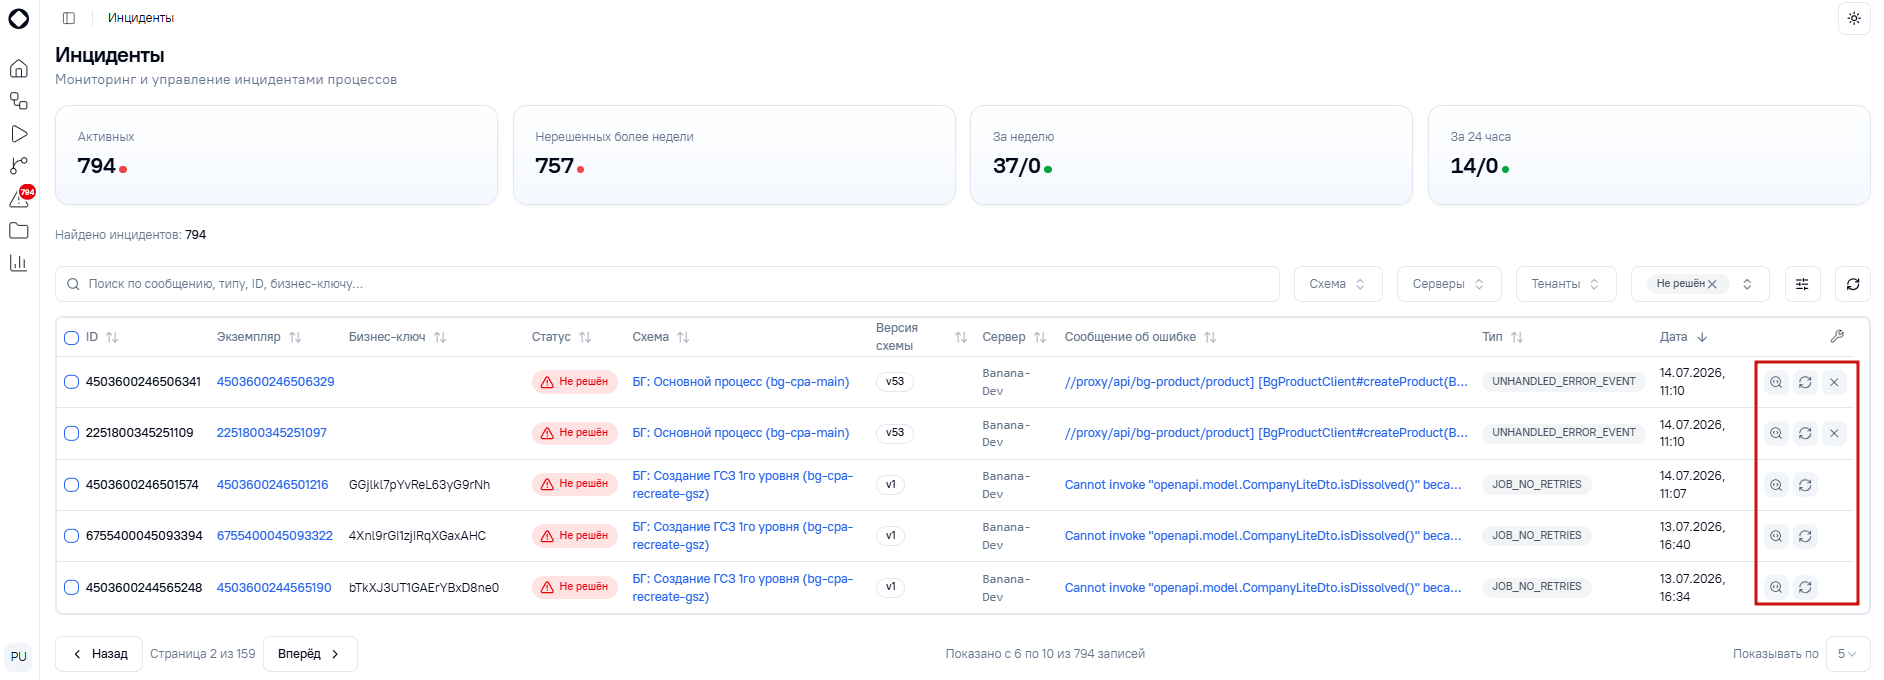Open instance link 6755400045093322
Screen dimensions: 1884x680
point(274,536)
